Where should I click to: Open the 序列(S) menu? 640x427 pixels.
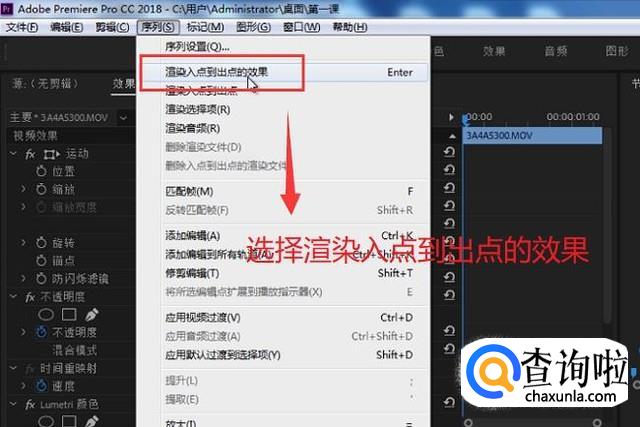point(158,27)
